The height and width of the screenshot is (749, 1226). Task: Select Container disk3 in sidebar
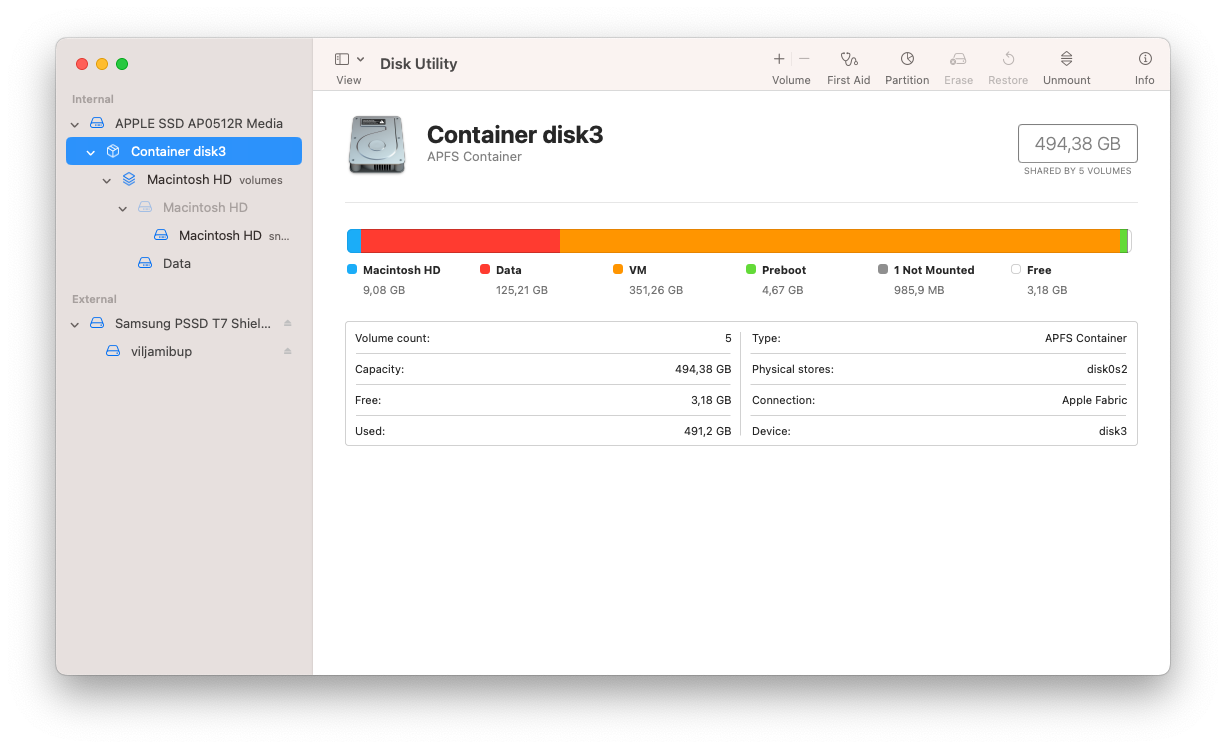(184, 151)
